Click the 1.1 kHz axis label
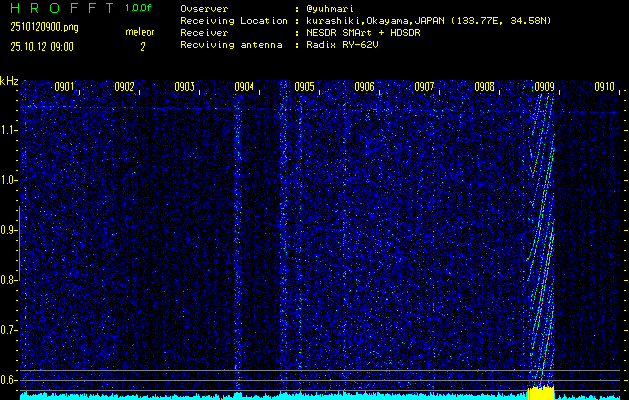Image resolution: width=629 pixels, height=400 pixels. 9,130
